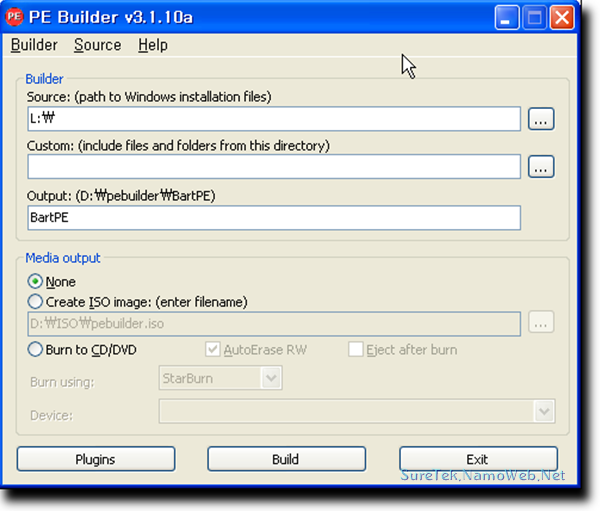Open the Plugins dialog
Screen dimensions: 600x511
[x=96, y=459]
